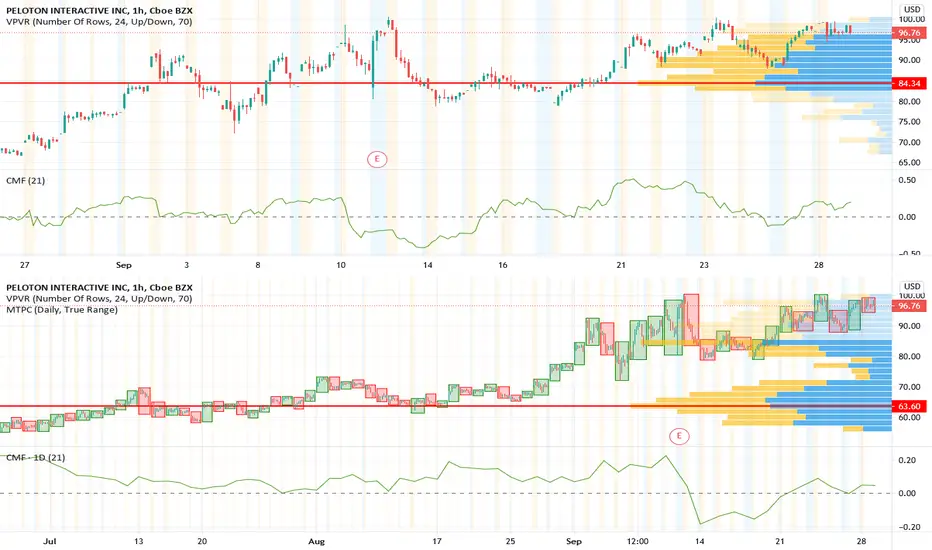Click the VPVR indicator legend in the top chart
This screenshot has width=932, height=550.
[99, 21]
